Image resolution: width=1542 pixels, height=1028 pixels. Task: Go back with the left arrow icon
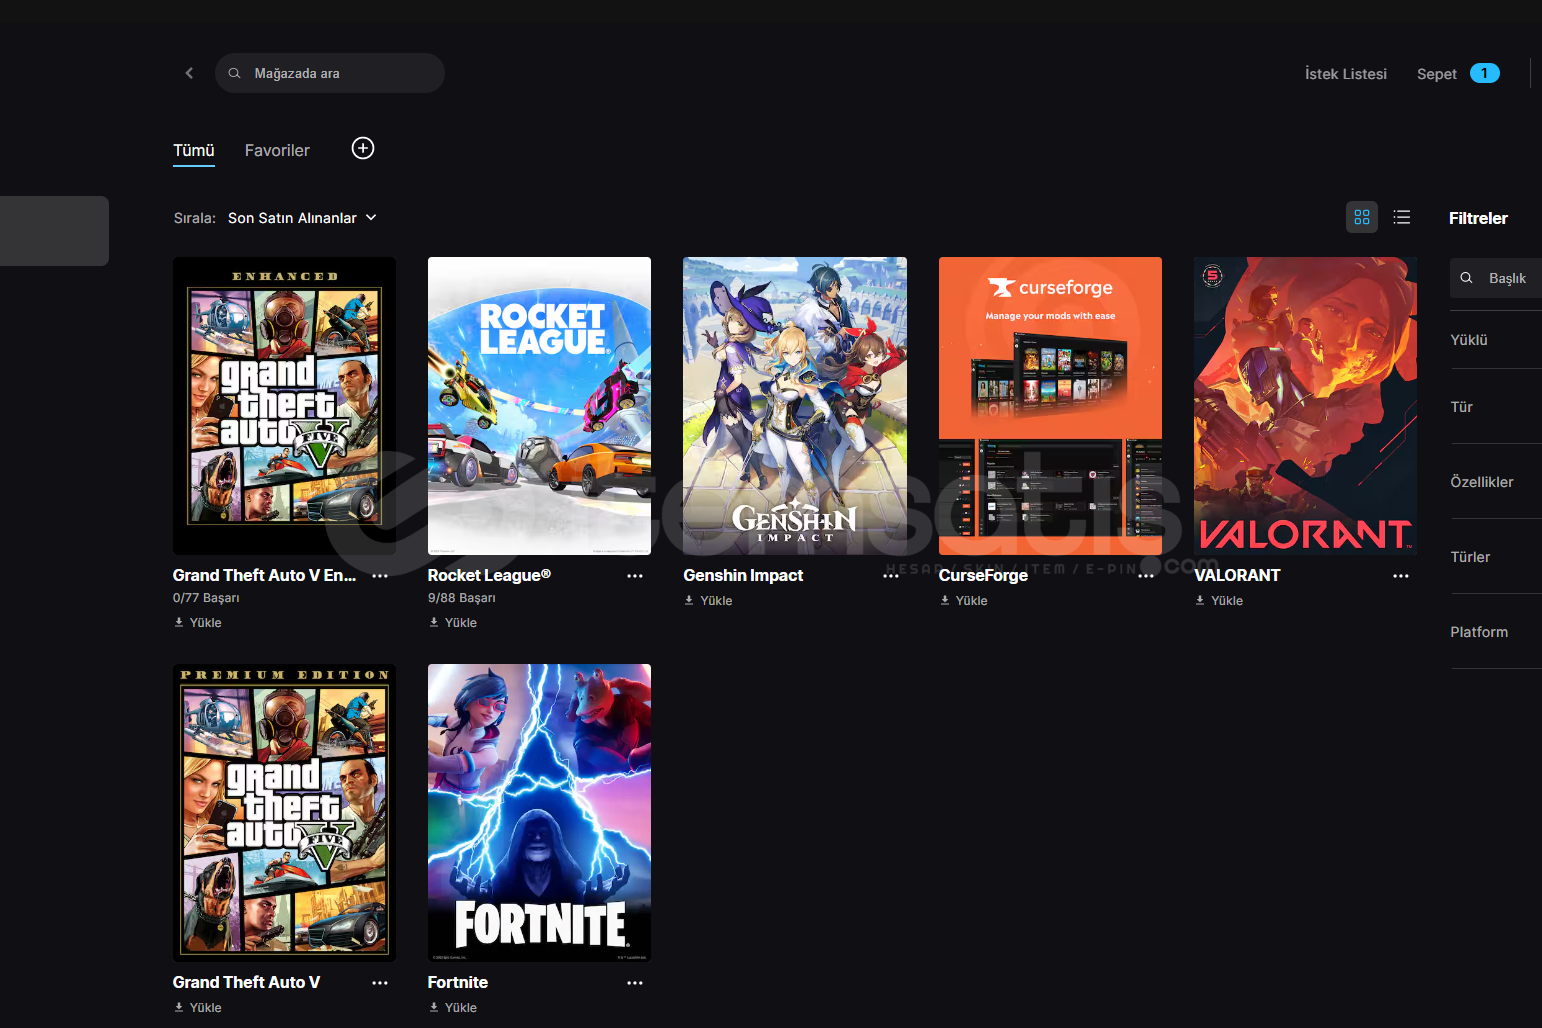pos(189,73)
